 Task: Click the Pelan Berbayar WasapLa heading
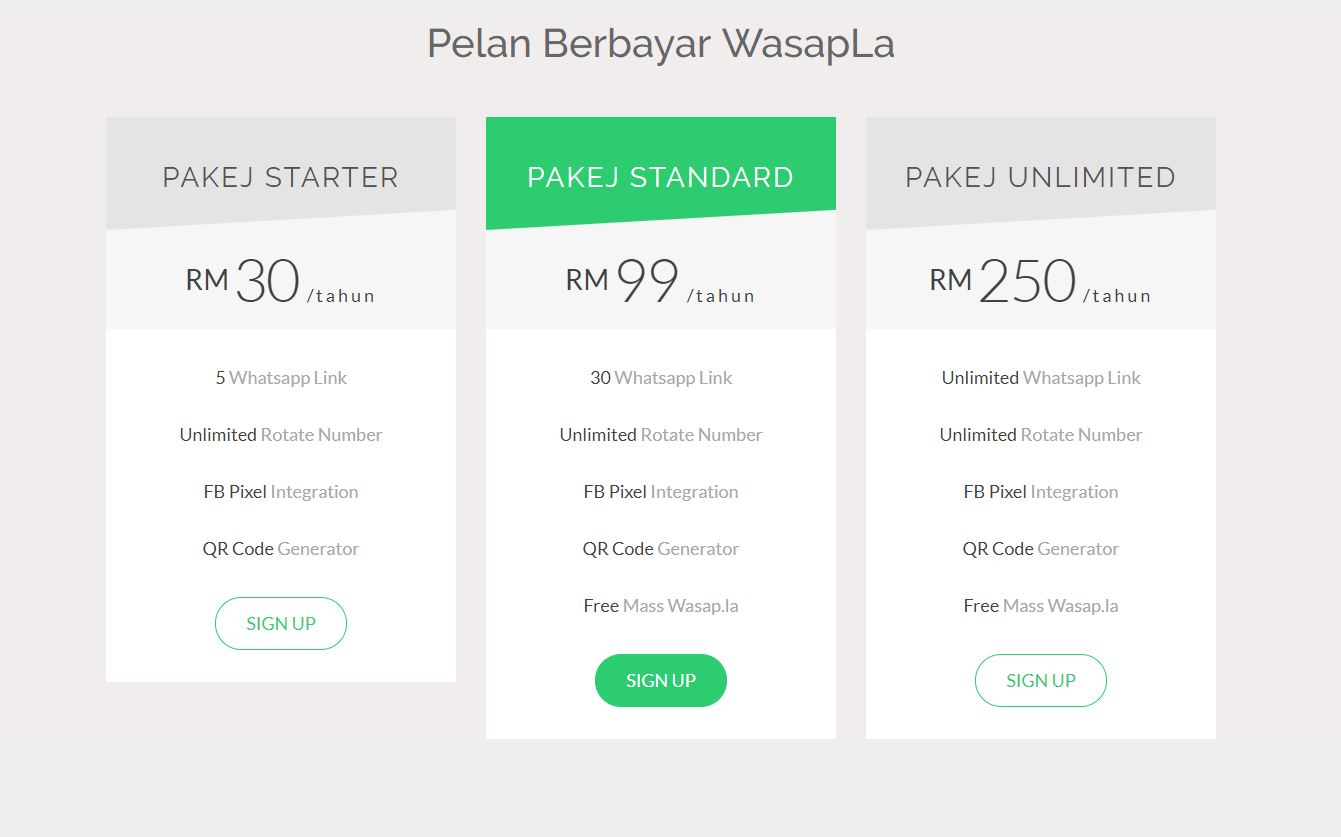661,43
